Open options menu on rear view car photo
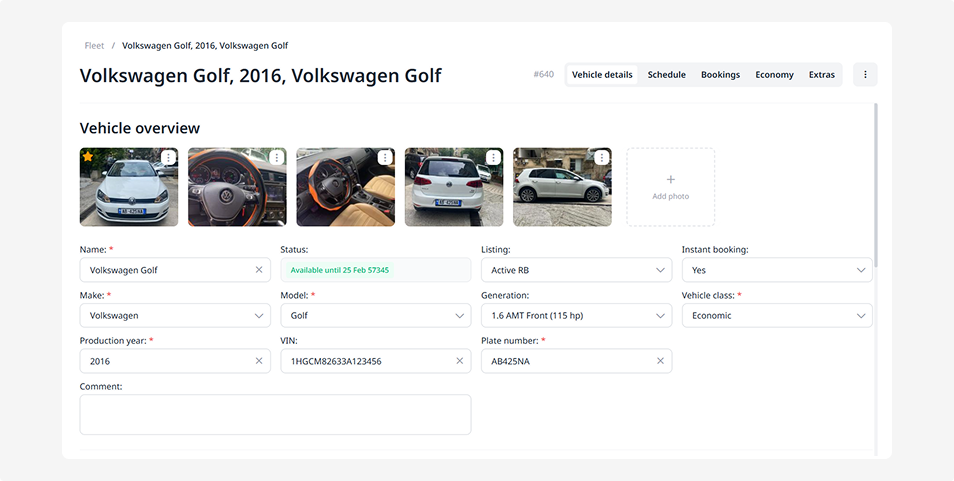954x481 pixels. 493,158
